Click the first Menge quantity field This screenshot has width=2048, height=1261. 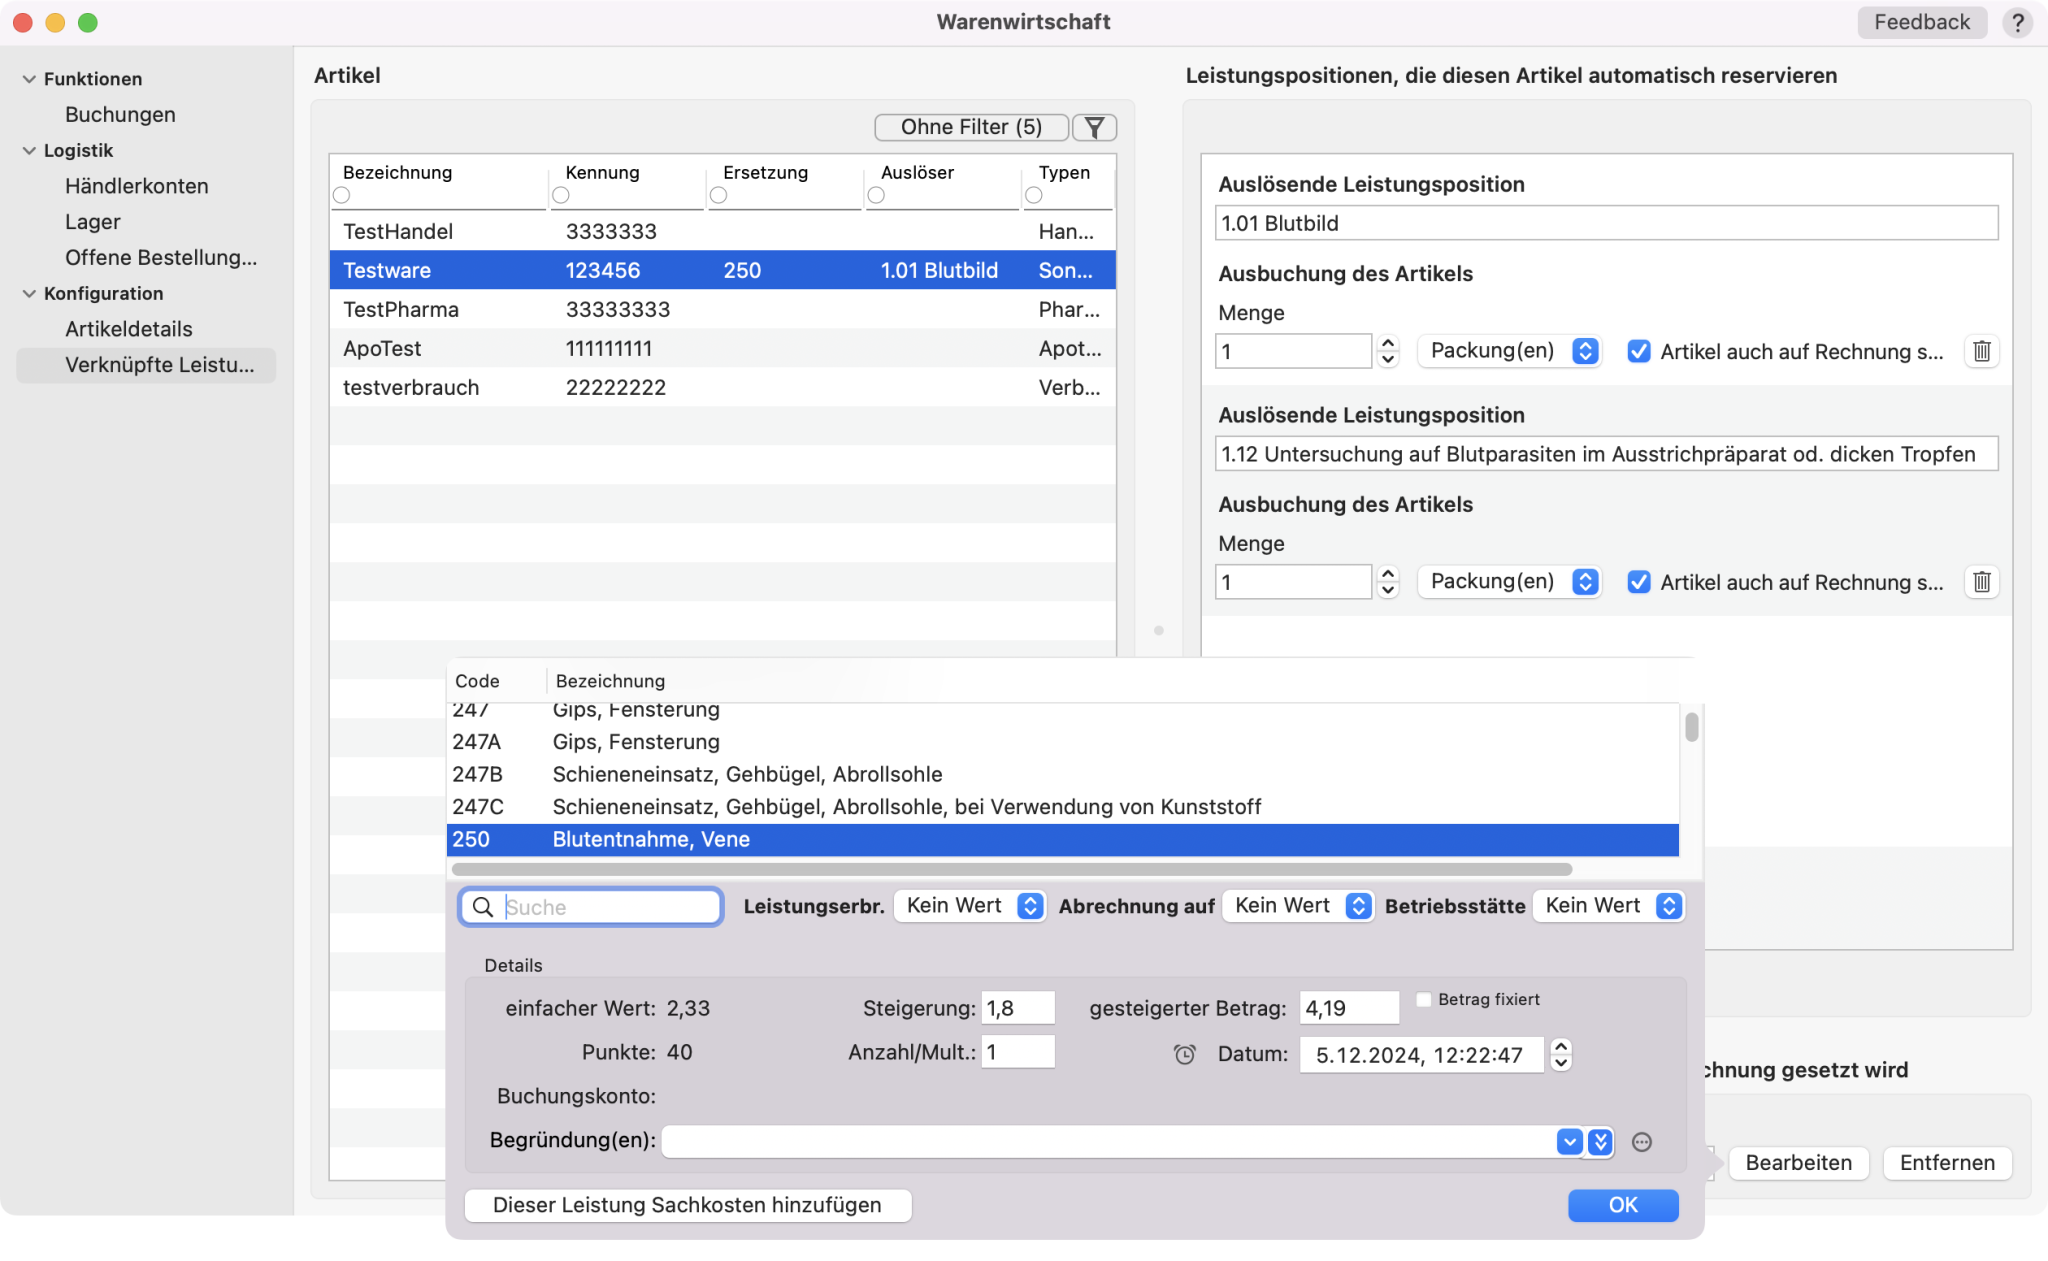[x=1293, y=351]
